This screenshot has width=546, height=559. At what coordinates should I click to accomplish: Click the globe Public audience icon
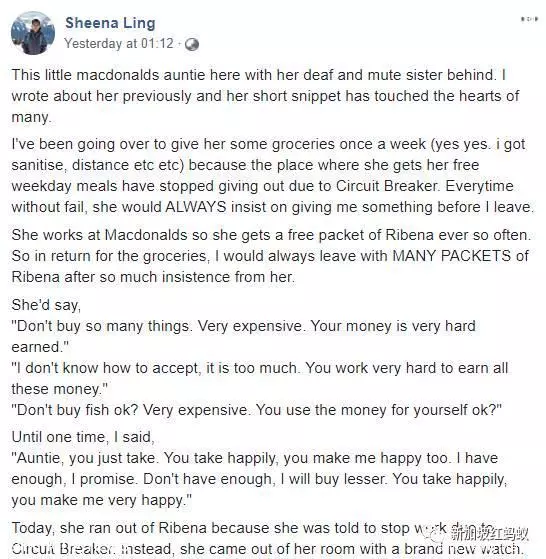coord(192,45)
